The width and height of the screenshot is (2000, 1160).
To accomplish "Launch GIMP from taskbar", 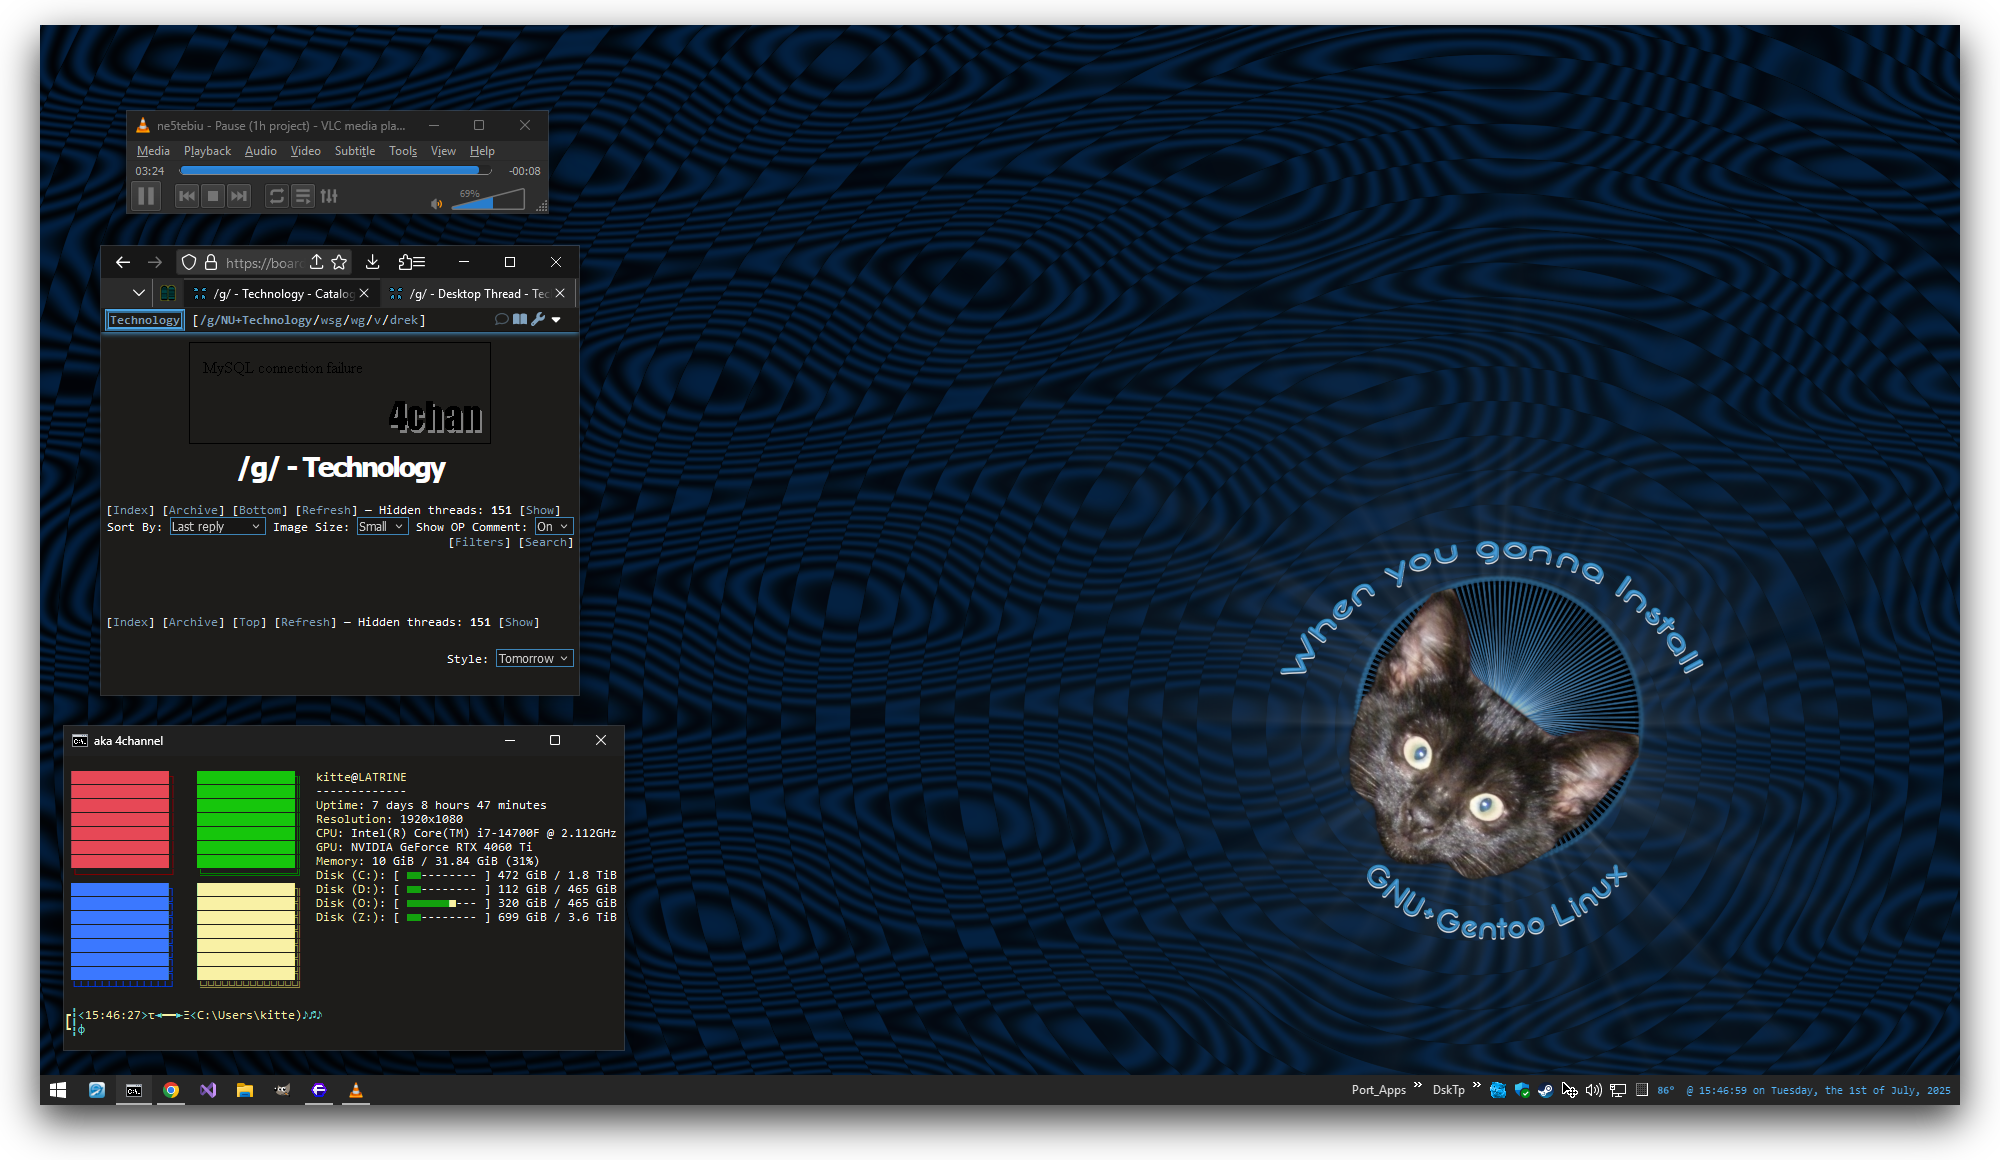I will [x=282, y=1090].
